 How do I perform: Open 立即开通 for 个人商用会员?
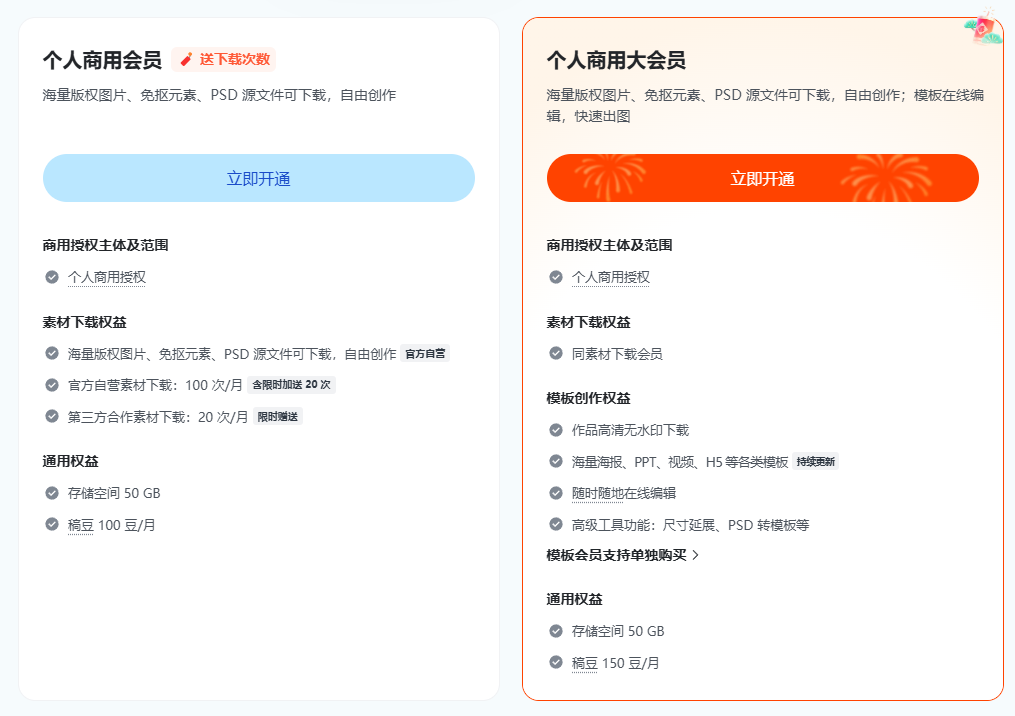pyautogui.click(x=259, y=178)
